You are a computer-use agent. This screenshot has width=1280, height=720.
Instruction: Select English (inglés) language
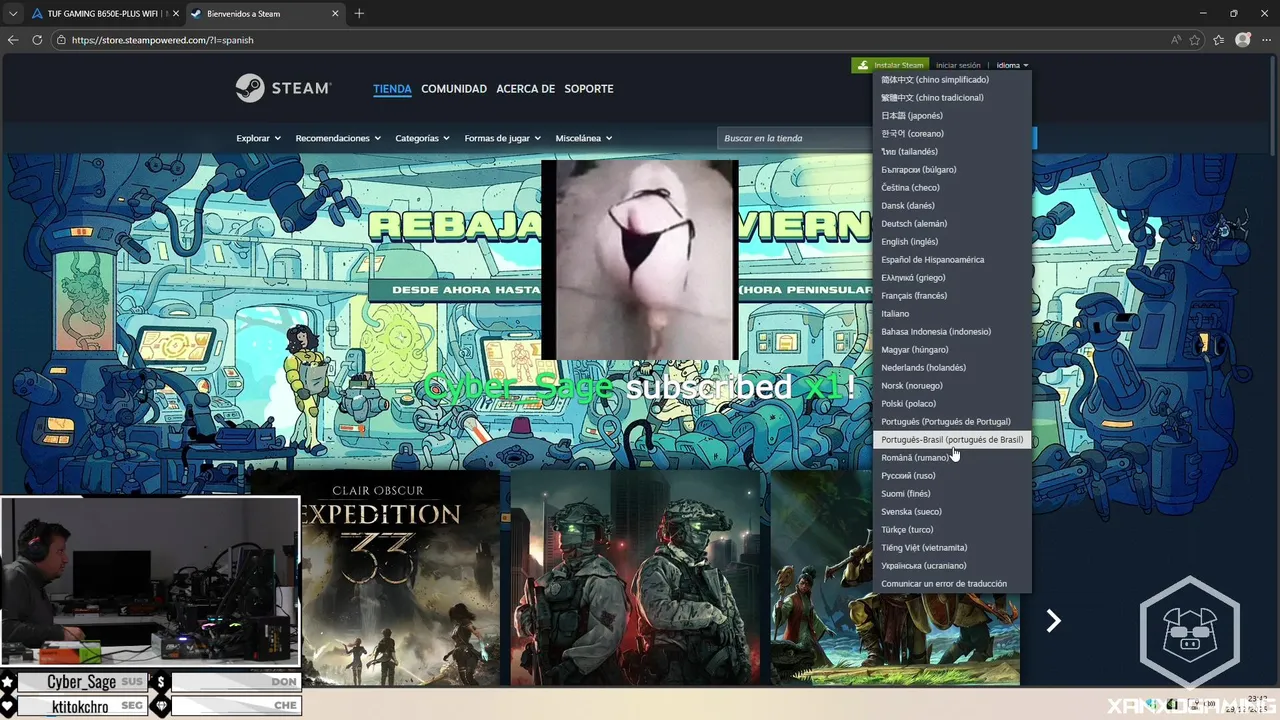coord(951,242)
